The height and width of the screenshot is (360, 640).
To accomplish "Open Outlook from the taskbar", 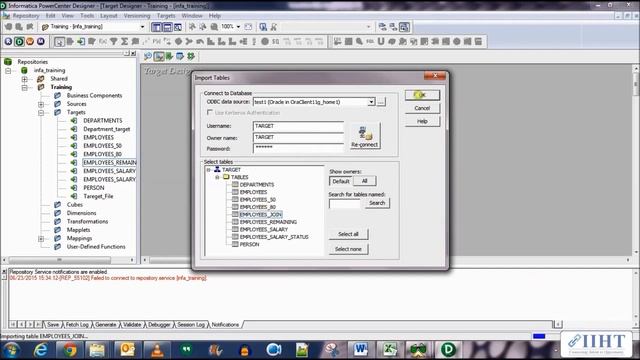I will click(127, 350).
